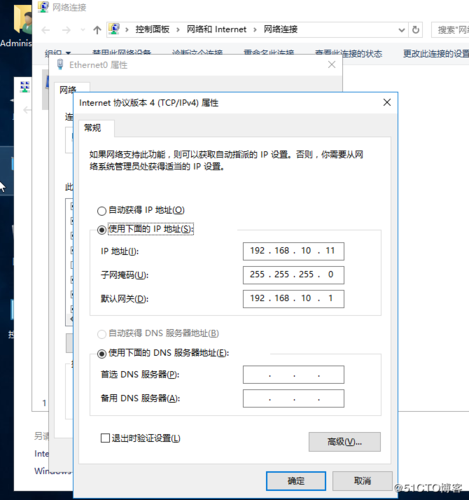
Task: Click the Network Connections window title icon
Action: [x=43, y=7]
